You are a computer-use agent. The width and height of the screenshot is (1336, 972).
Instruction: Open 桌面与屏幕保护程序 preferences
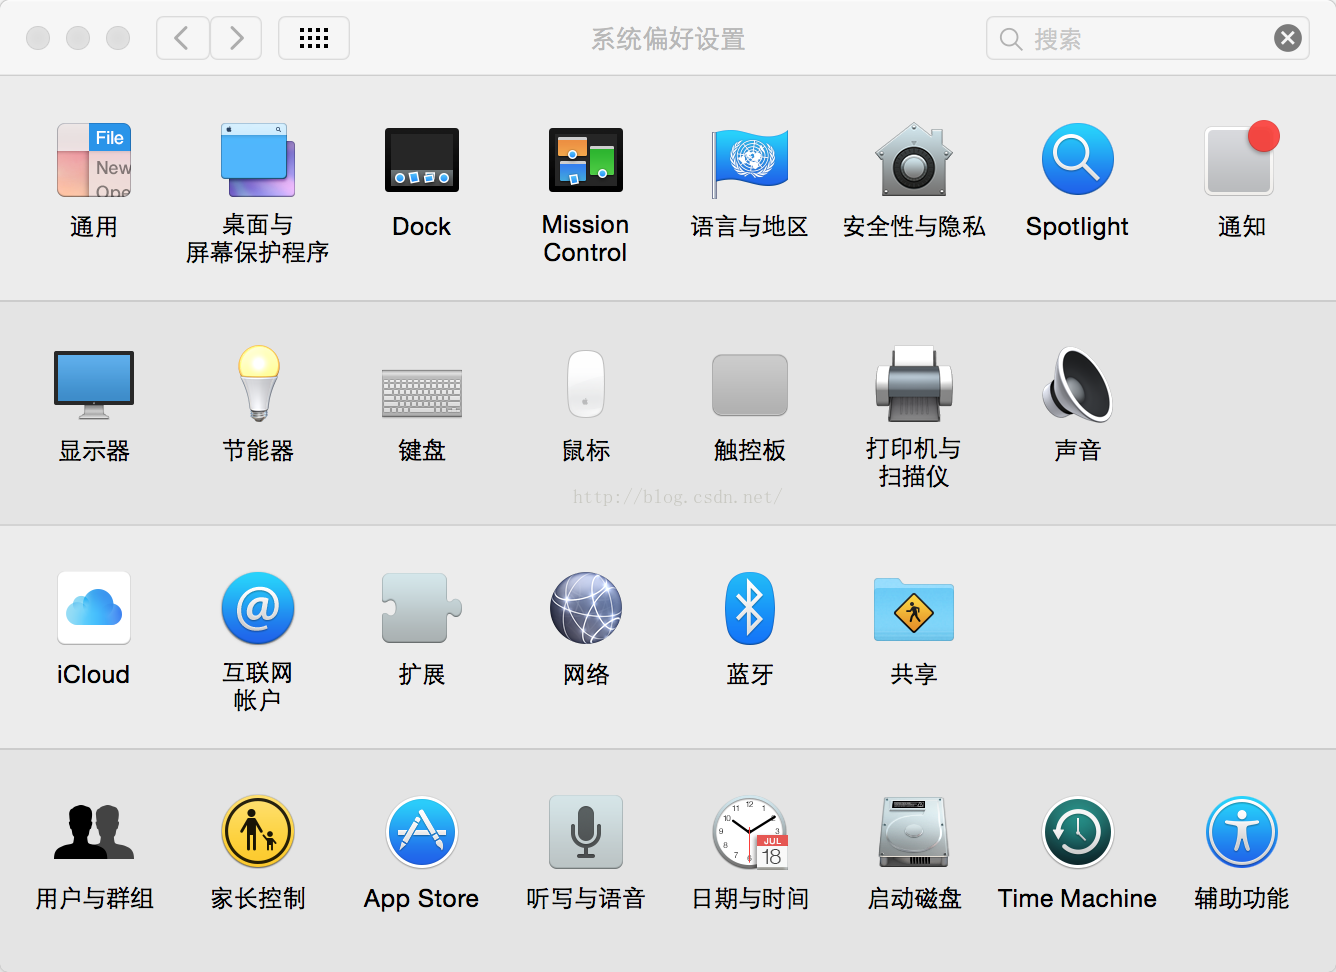258,160
